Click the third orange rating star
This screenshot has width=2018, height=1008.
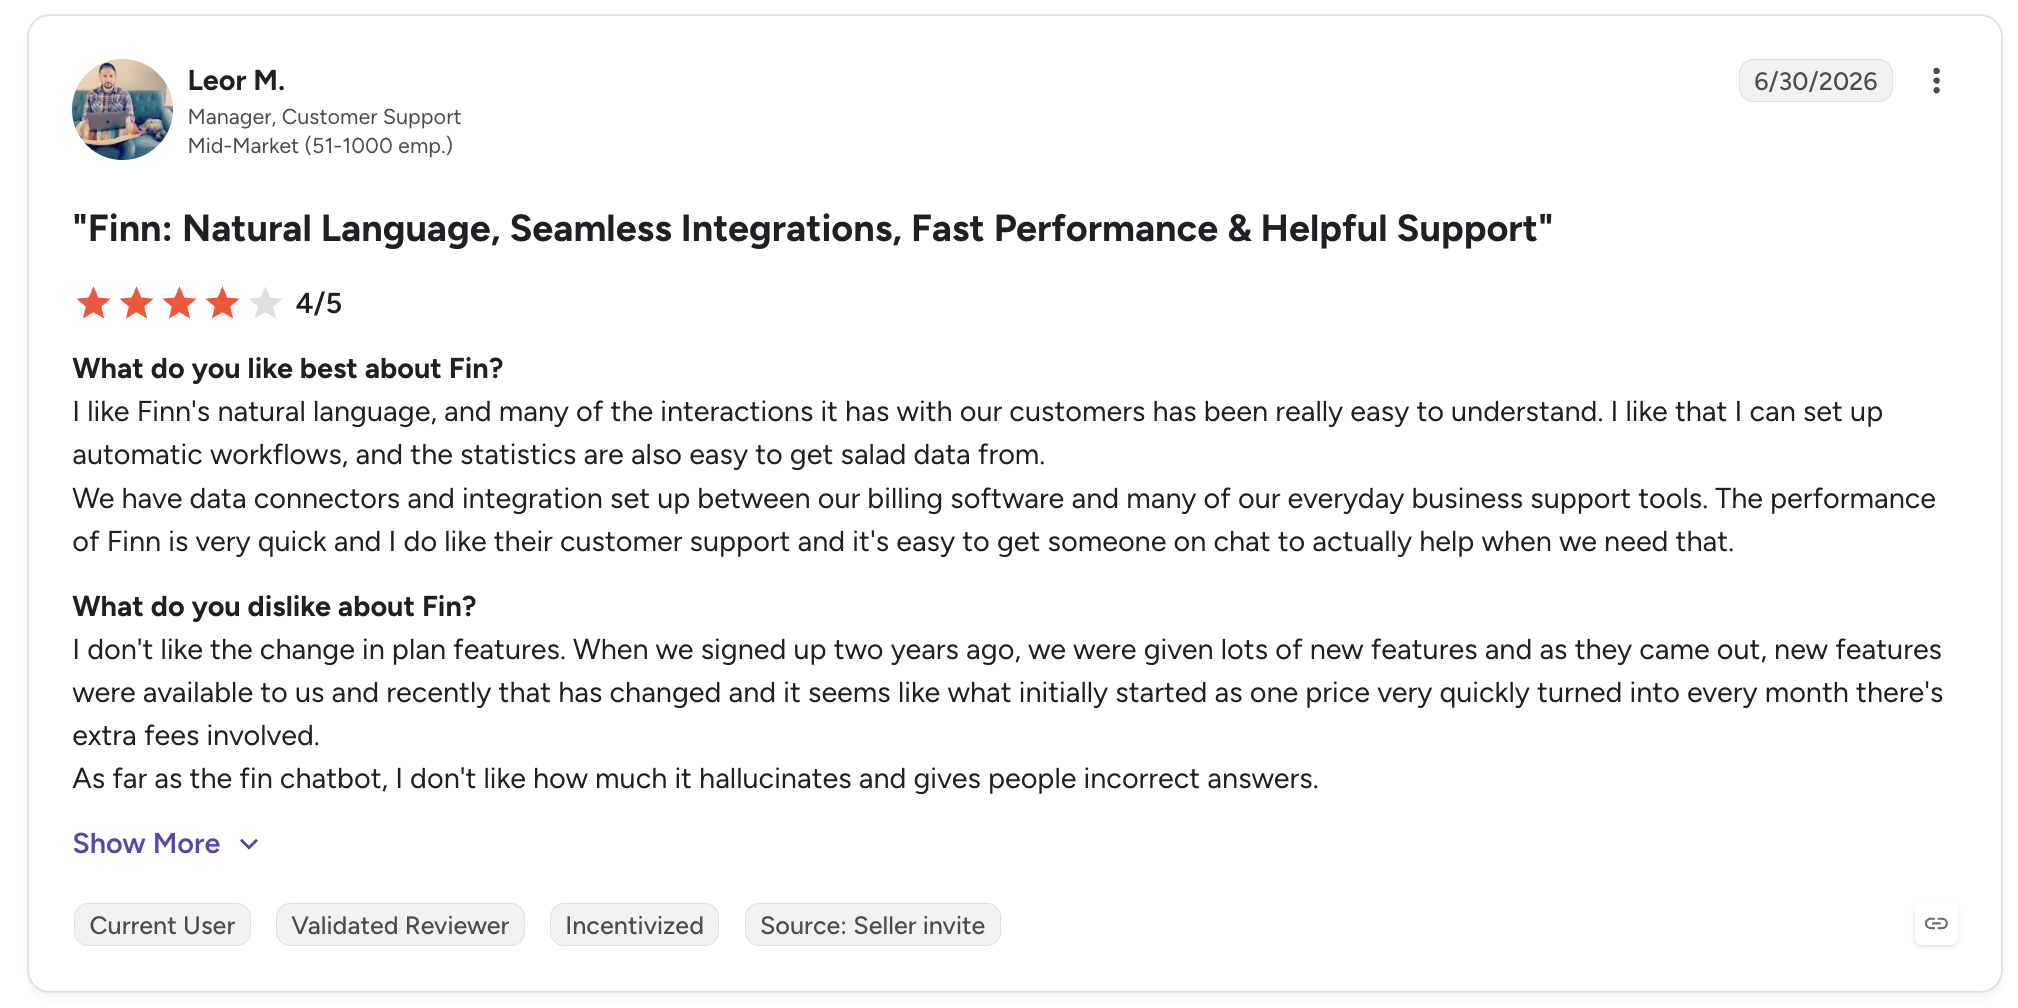179,302
